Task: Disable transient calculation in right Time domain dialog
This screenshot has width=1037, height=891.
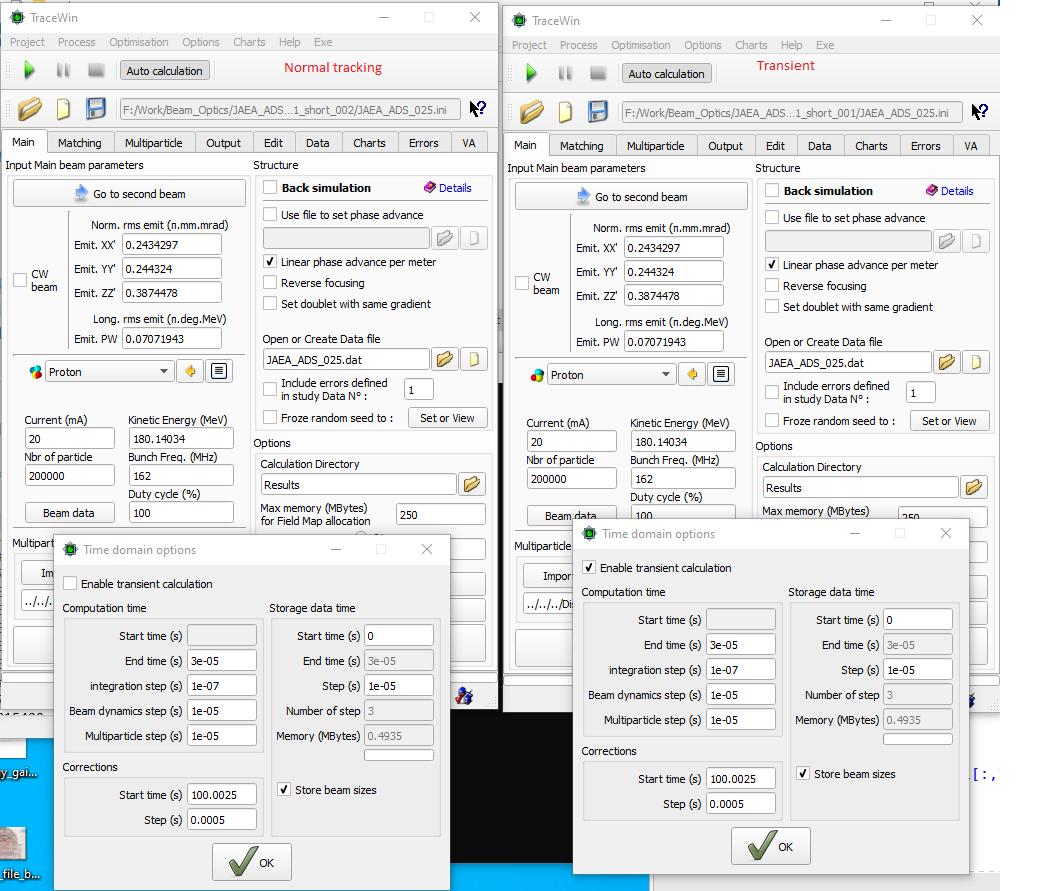Action: tap(589, 568)
